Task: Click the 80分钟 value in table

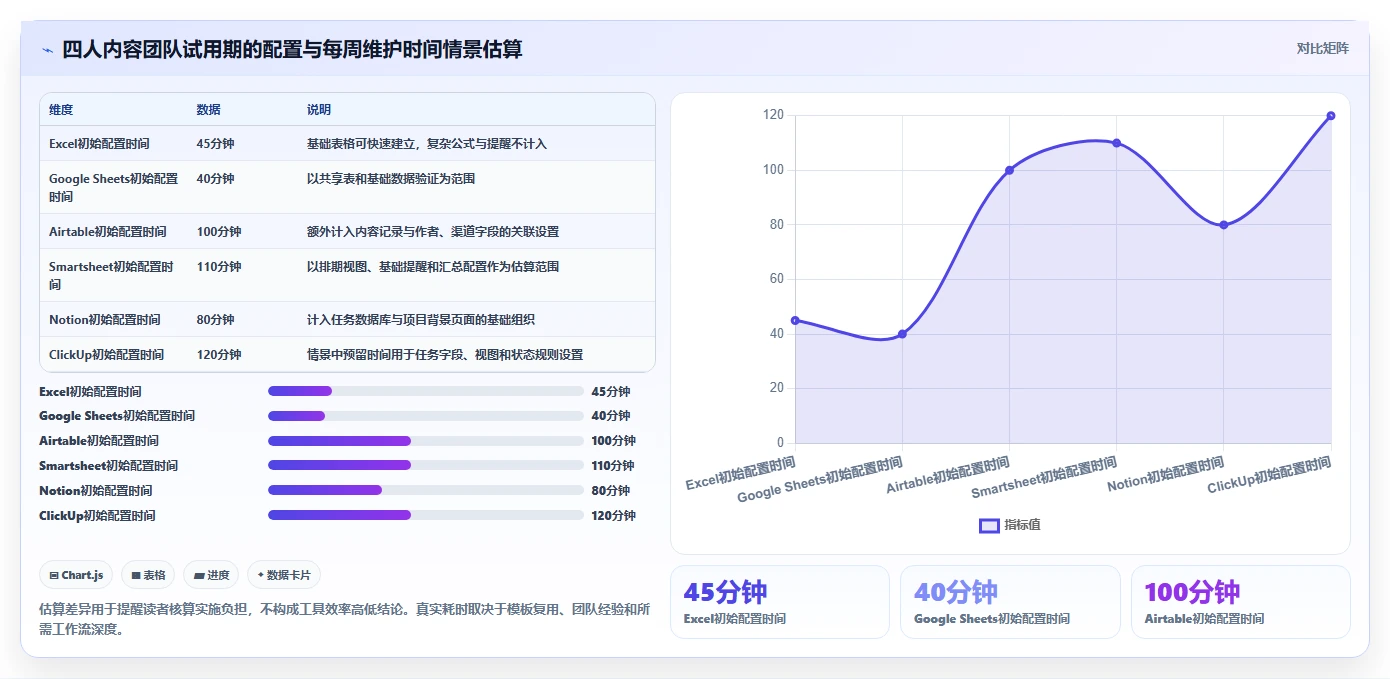Action: tap(216, 320)
